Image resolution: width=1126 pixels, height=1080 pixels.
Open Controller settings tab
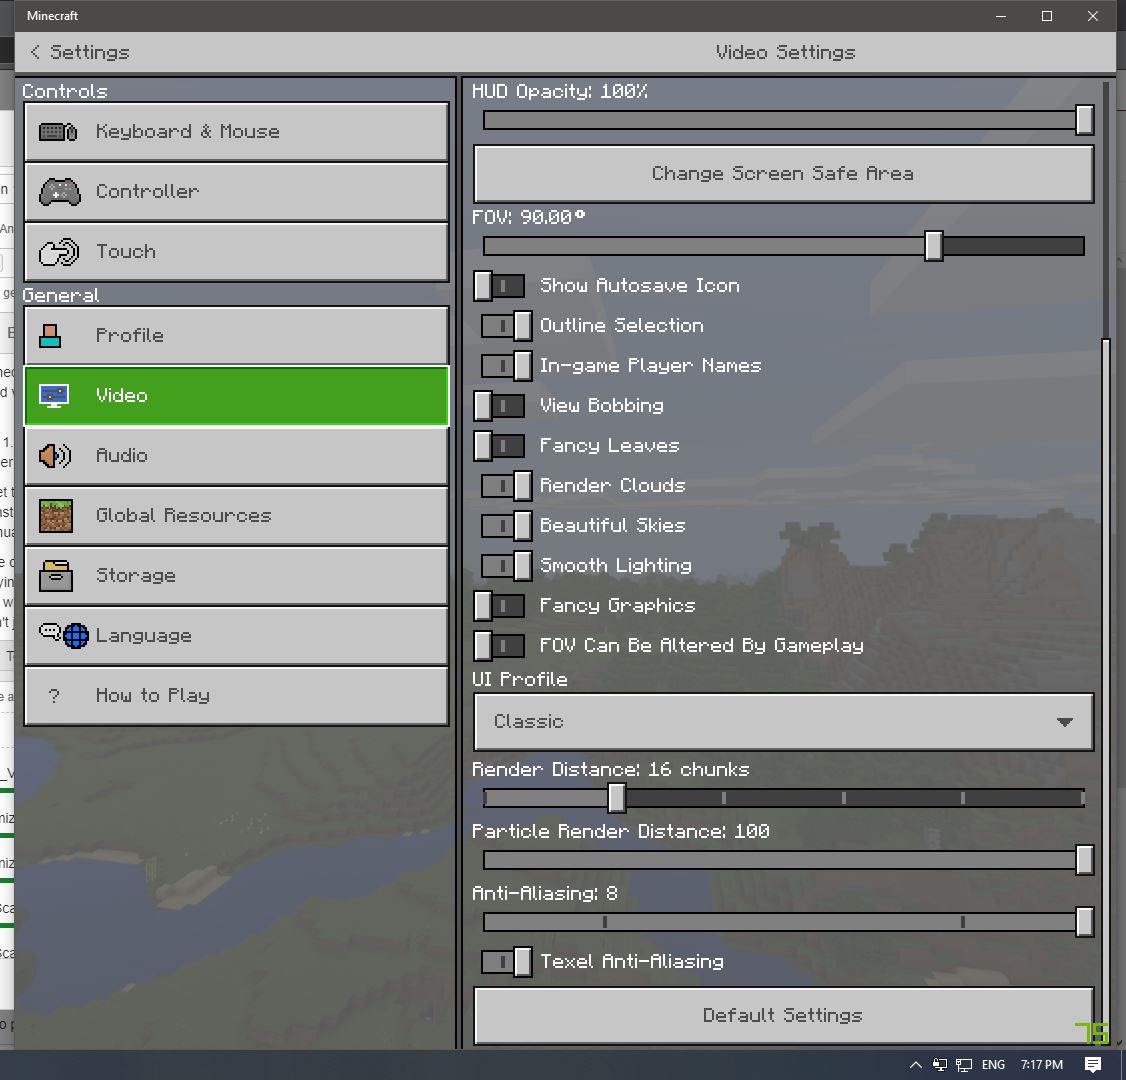click(236, 192)
